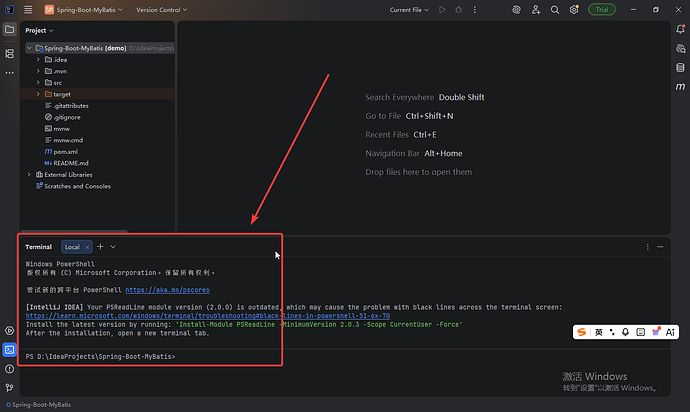Screen dimensions: 690x412
Task: Open the main hamburger menu
Action: click(28, 9)
